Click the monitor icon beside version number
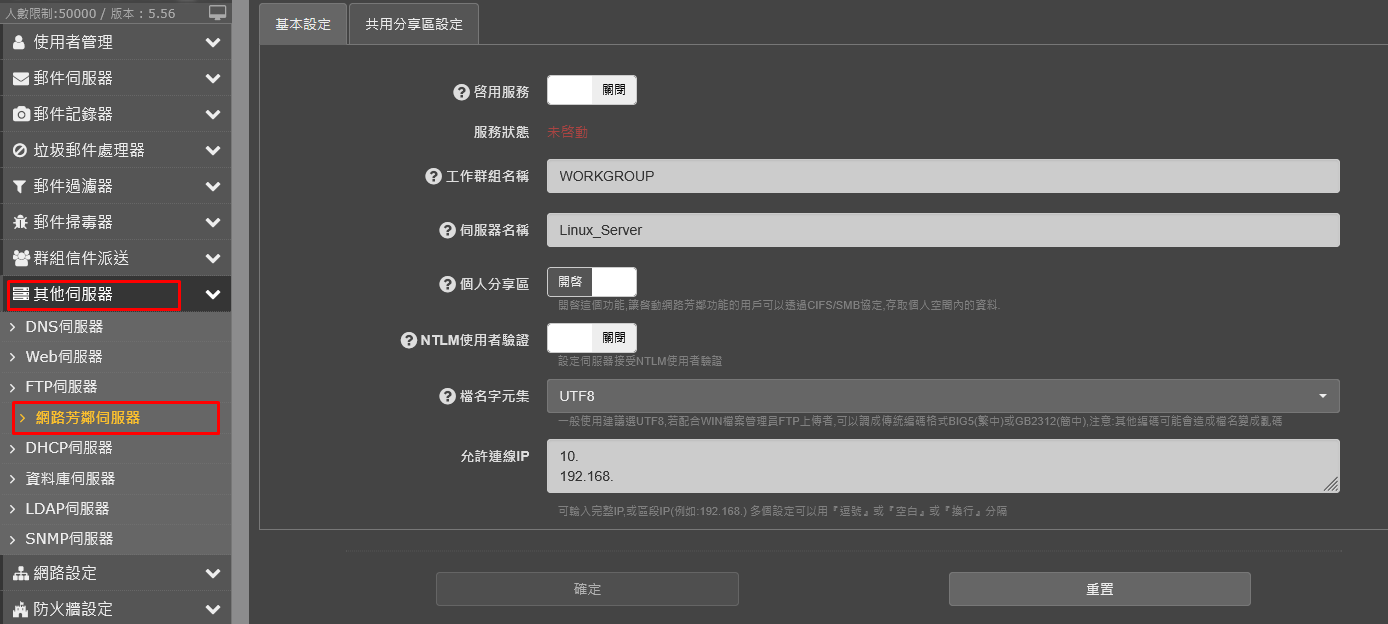Screen dimensions: 1388x624 click(x=218, y=12)
